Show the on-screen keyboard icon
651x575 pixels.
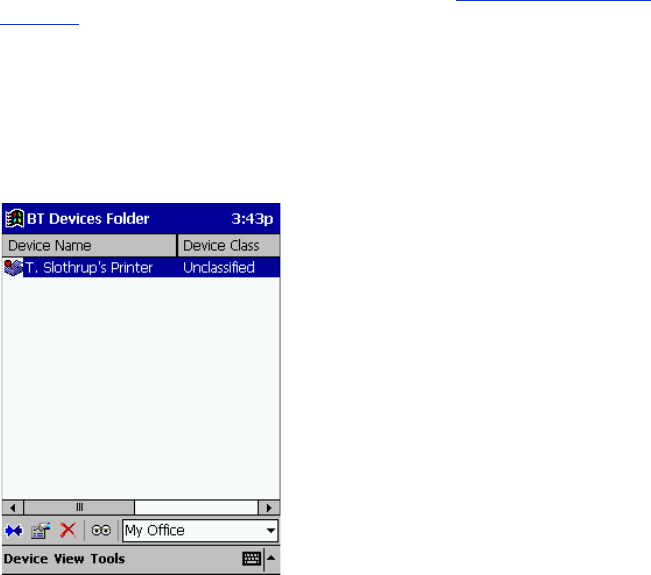click(x=252, y=558)
